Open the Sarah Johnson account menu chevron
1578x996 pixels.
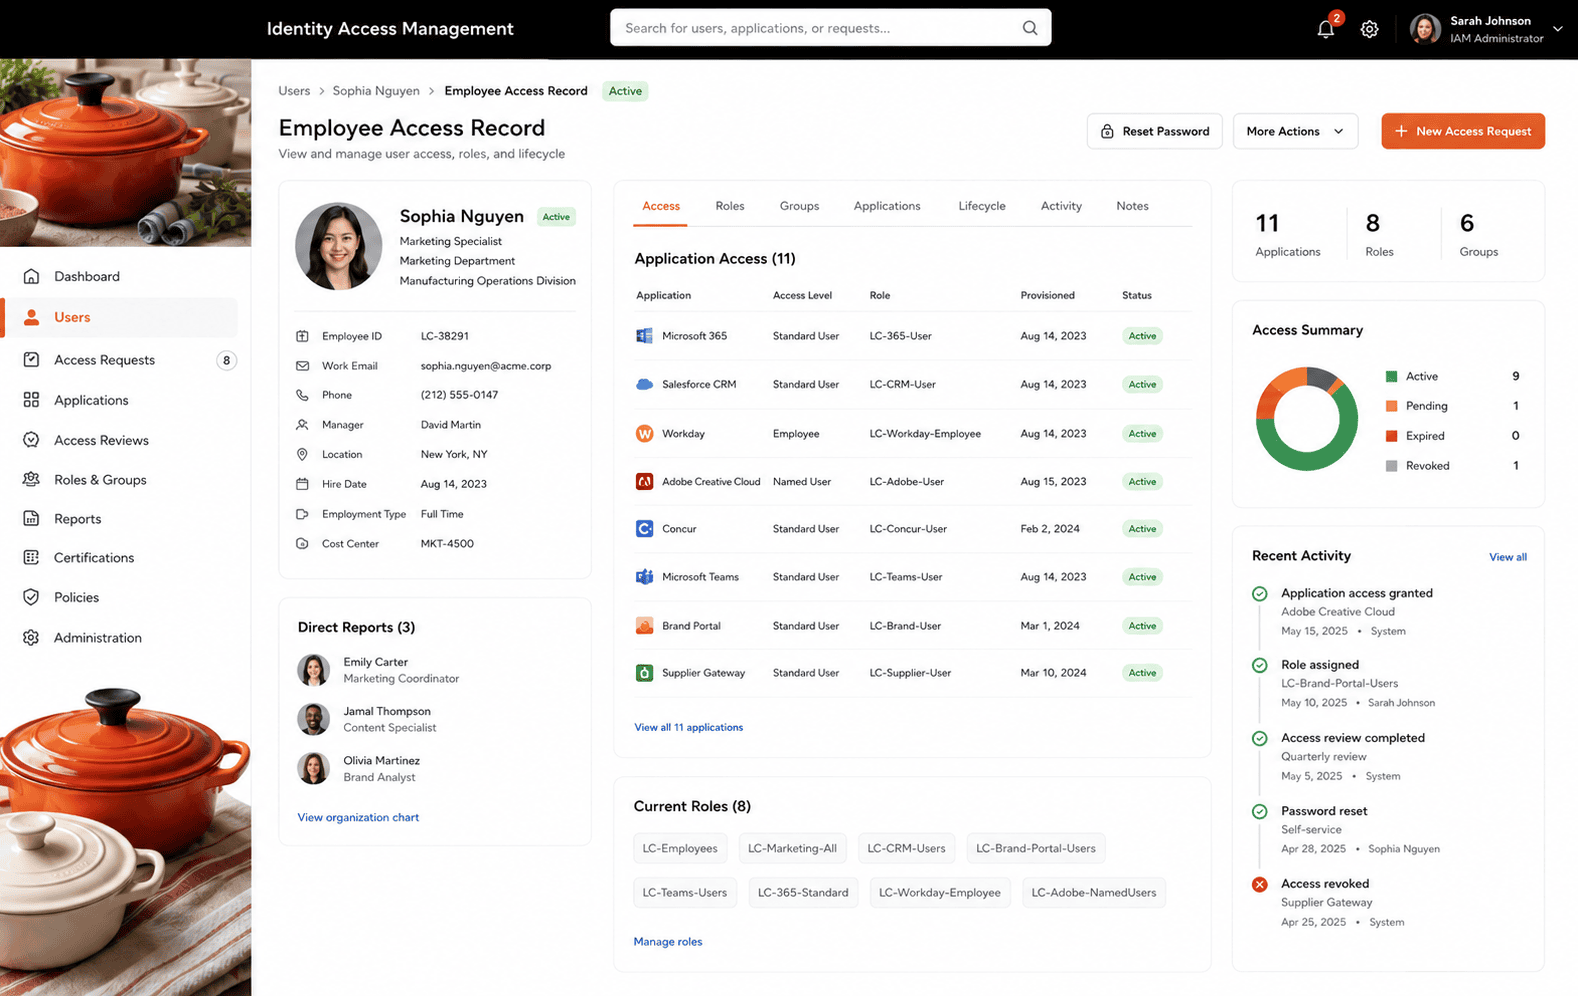(1557, 29)
